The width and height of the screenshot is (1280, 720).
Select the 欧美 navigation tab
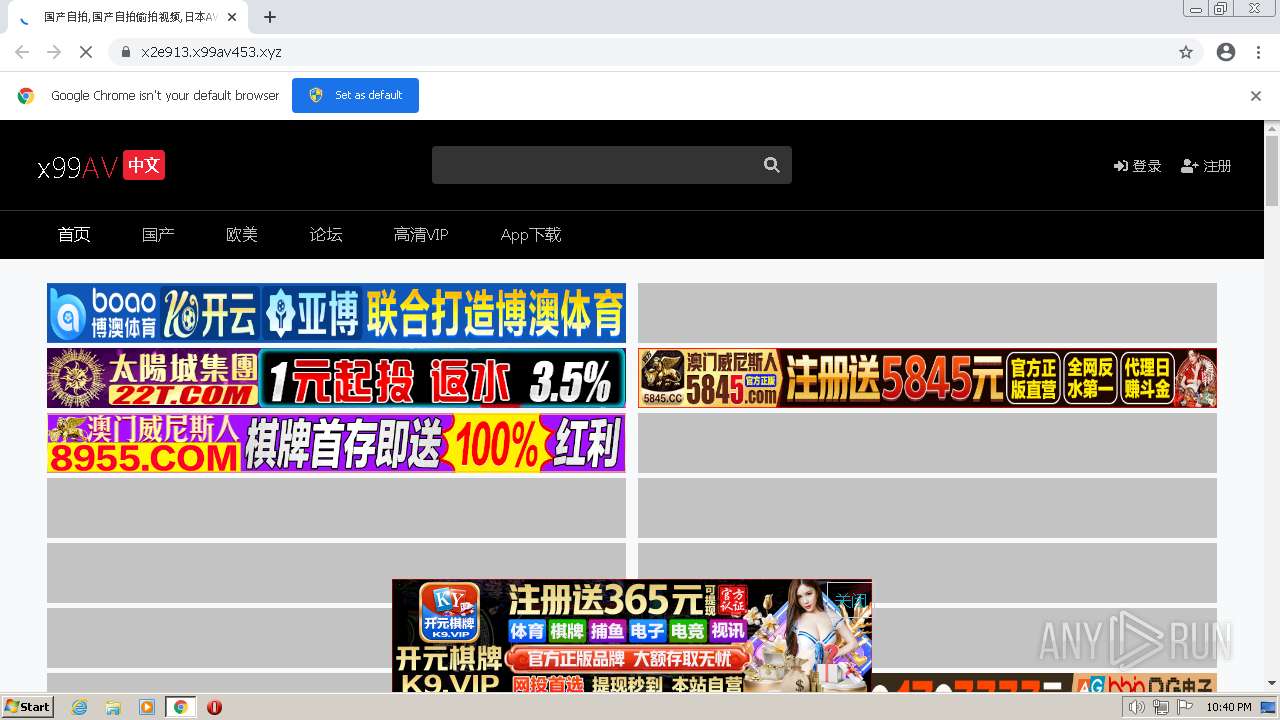pos(242,235)
